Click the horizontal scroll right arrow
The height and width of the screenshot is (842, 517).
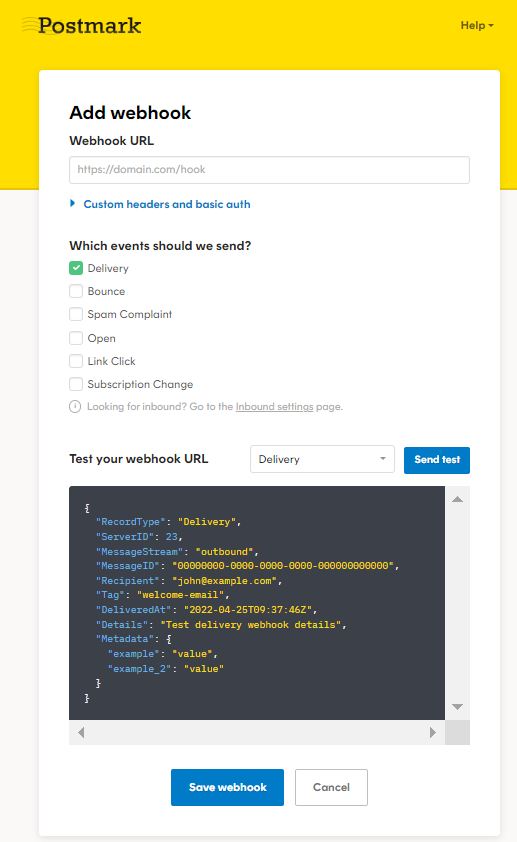[x=433, y=732]
